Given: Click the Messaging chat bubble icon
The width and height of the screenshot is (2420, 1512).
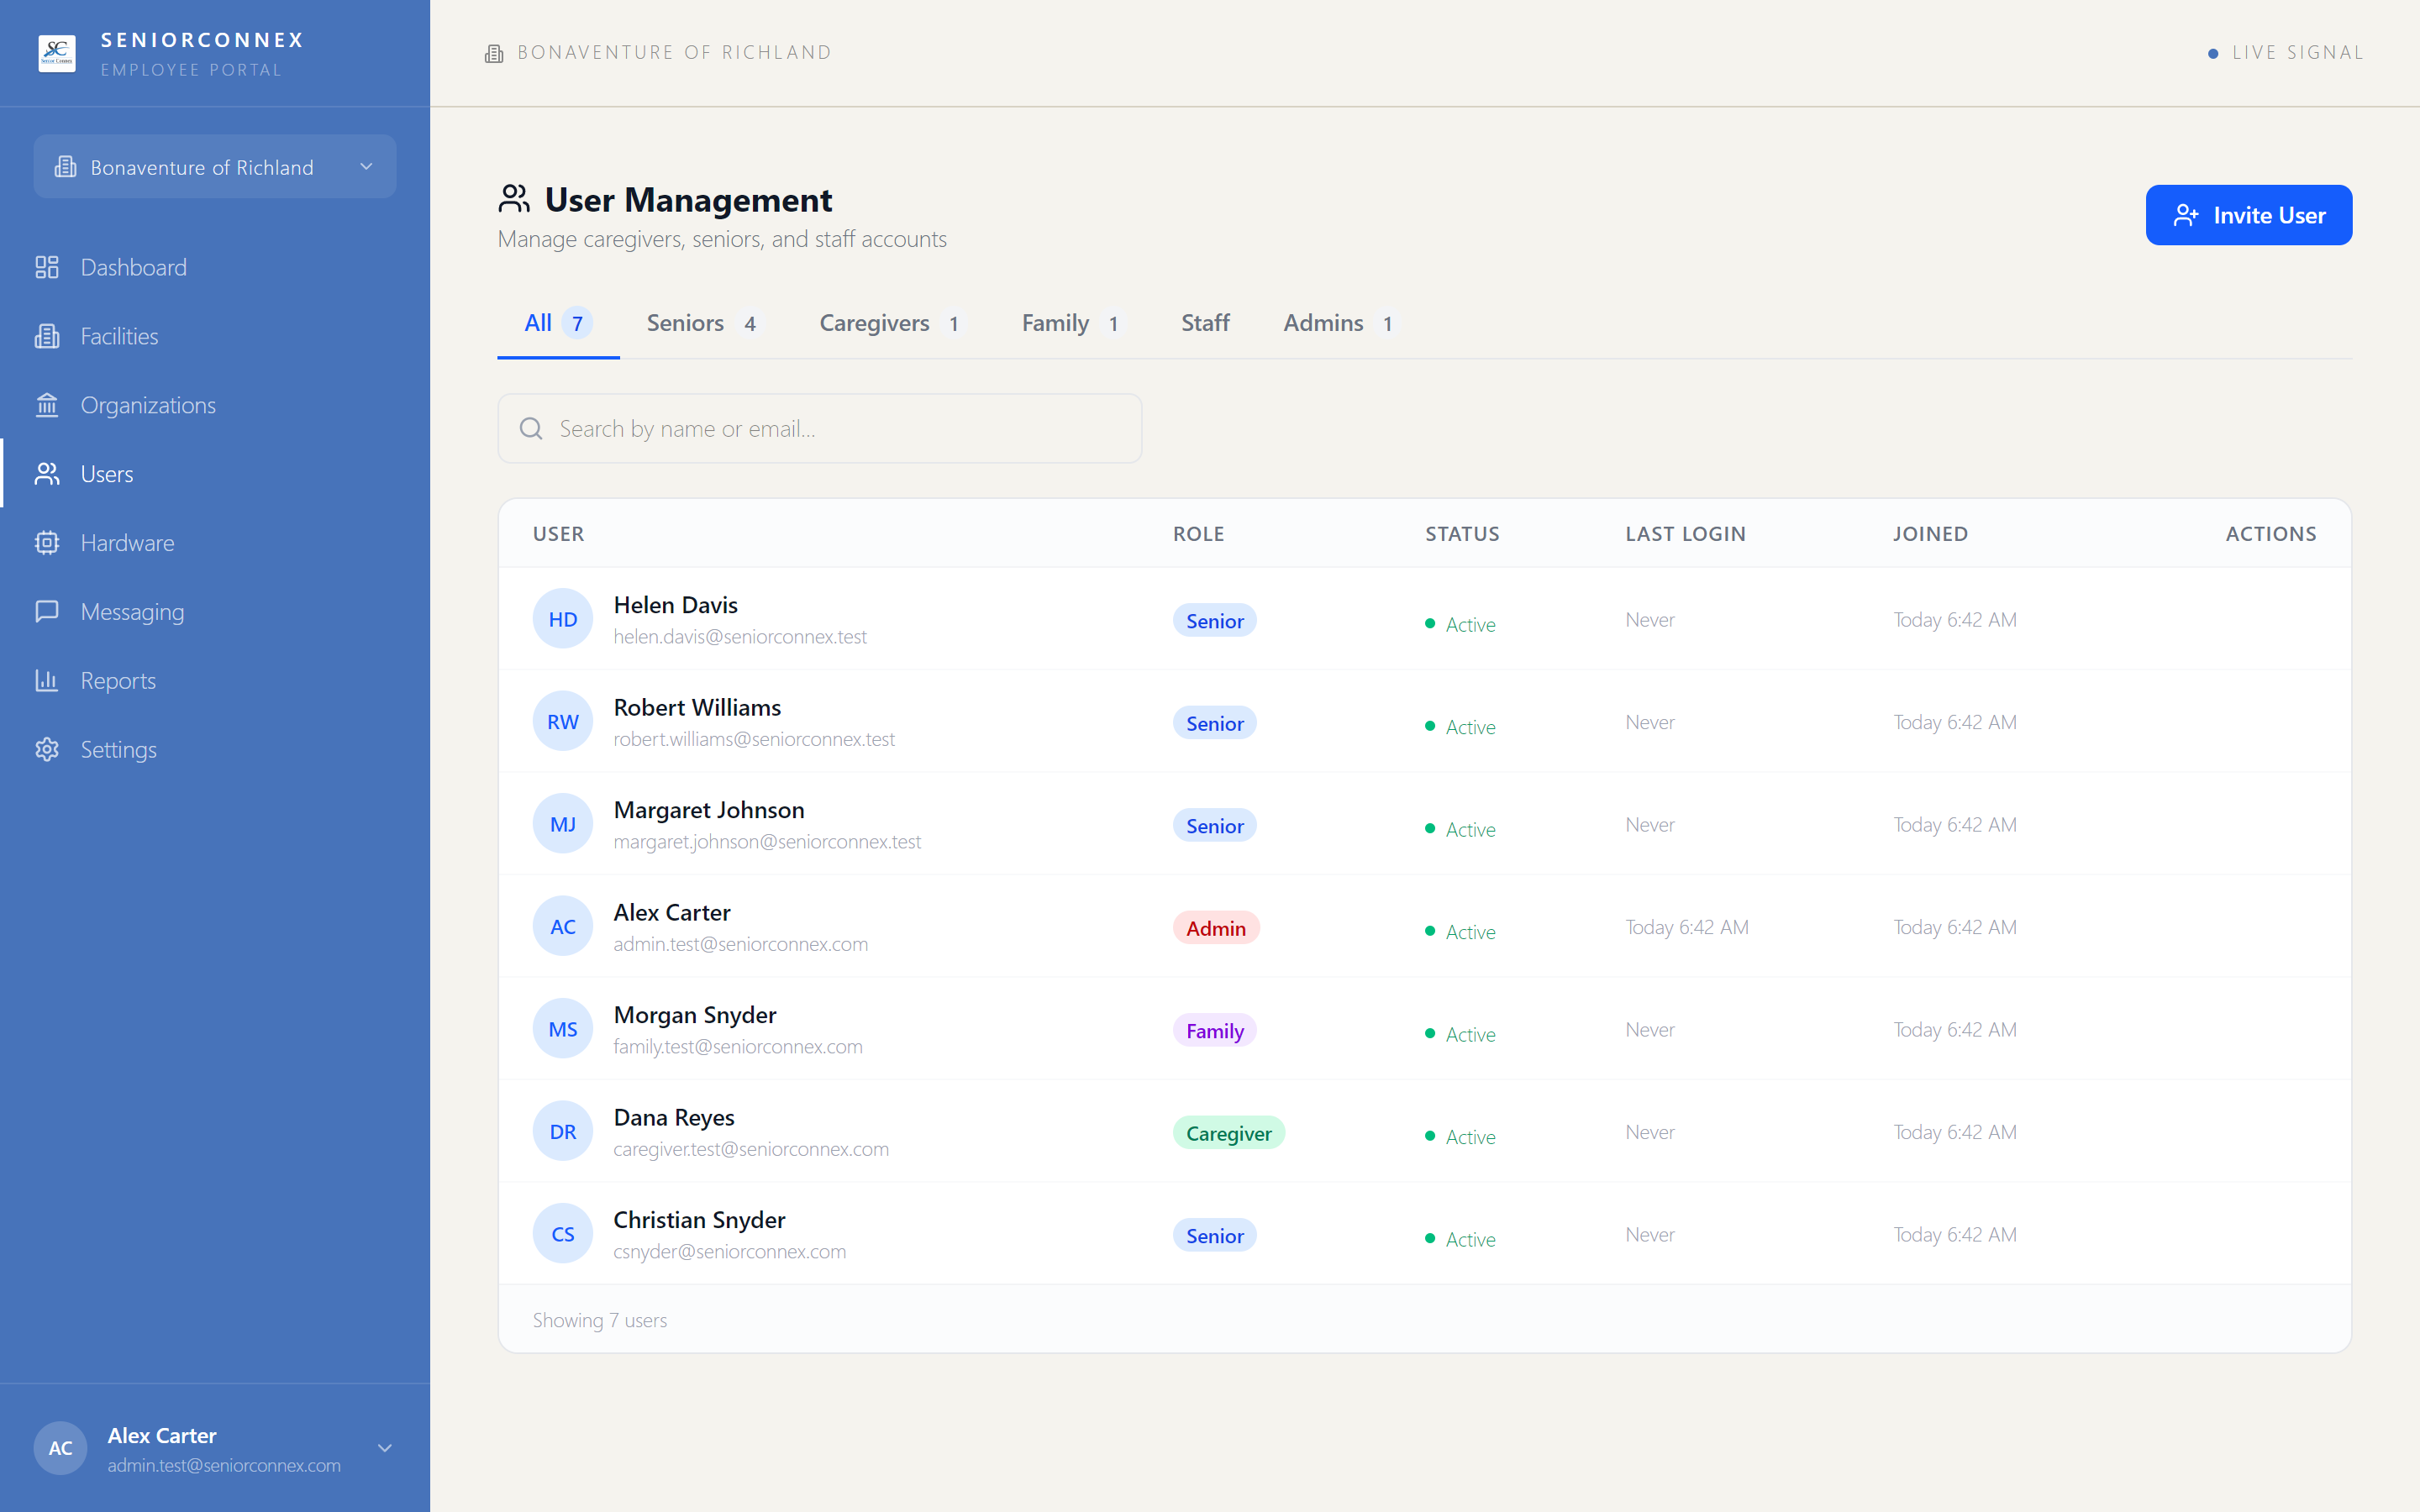Looking at the screenshot, I should pos(47,612).
